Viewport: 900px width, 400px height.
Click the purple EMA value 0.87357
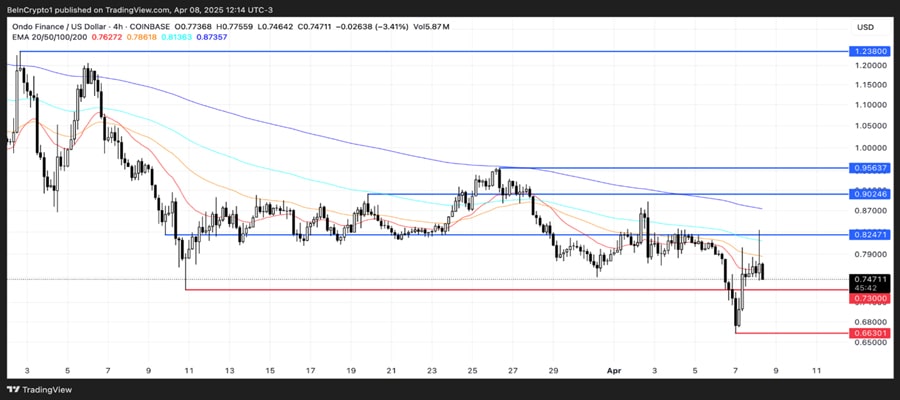(x=211, y=37)
